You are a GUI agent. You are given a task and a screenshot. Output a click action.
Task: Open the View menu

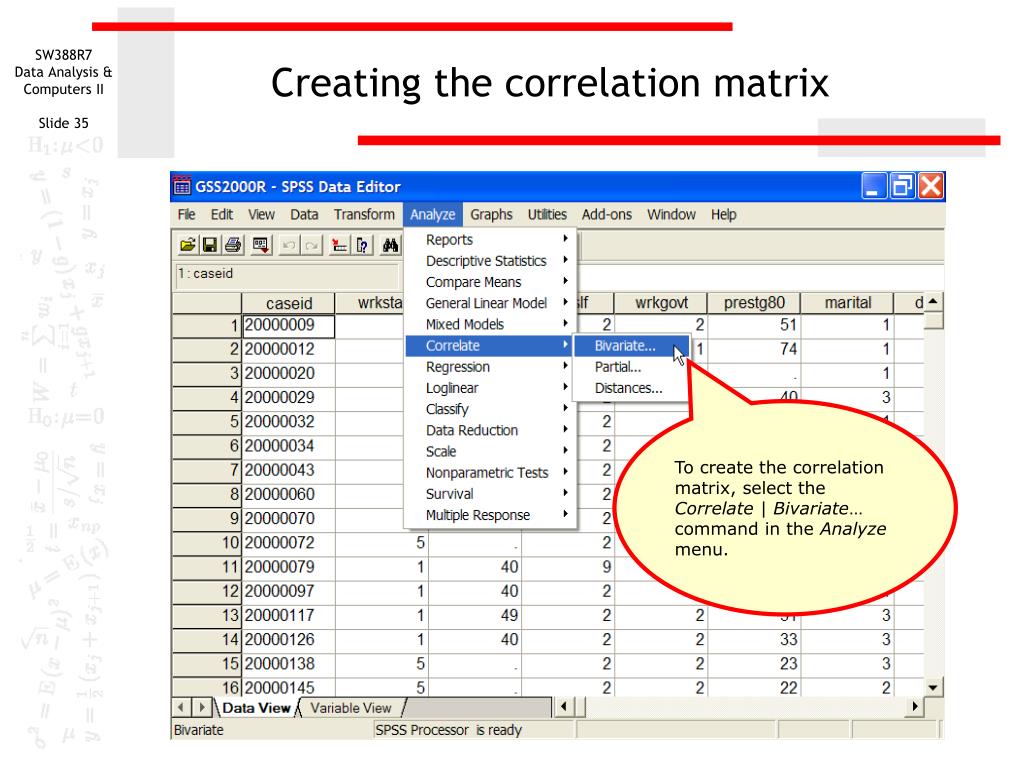[261, 214]
